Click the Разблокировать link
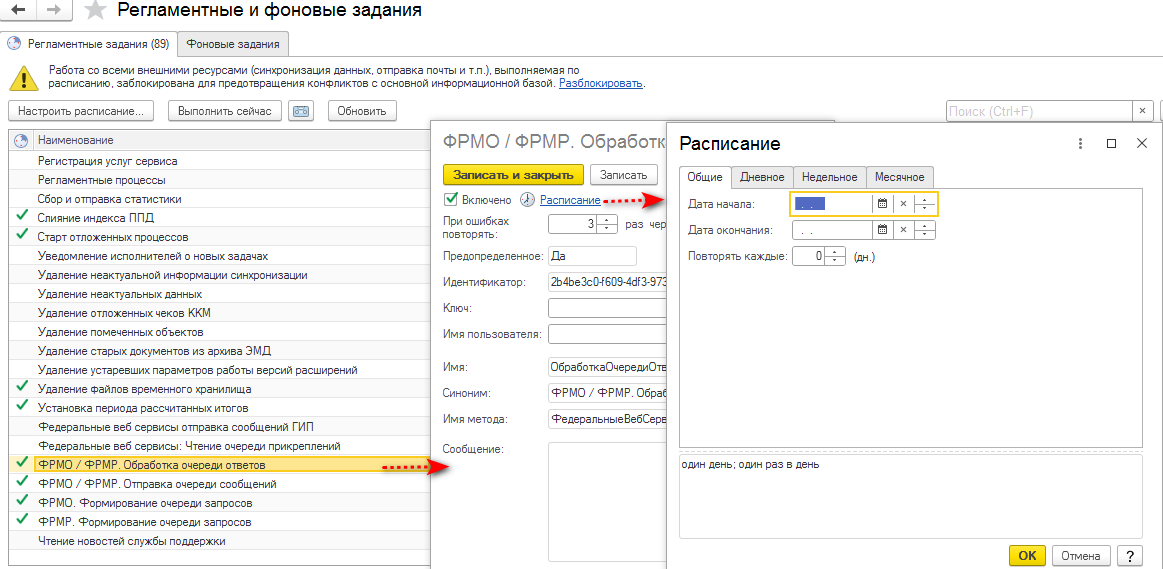Viewport: 1163px width, 569px height. coord(601,84)
